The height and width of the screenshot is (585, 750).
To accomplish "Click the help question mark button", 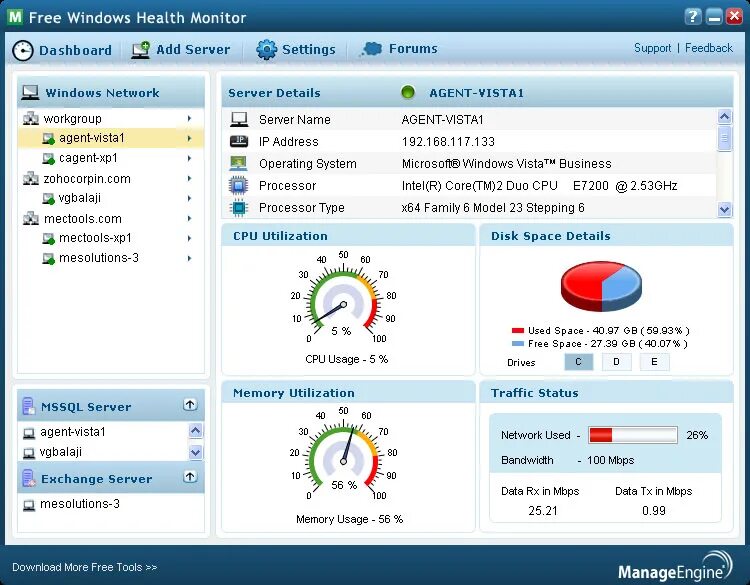I will tap(692, 17).
